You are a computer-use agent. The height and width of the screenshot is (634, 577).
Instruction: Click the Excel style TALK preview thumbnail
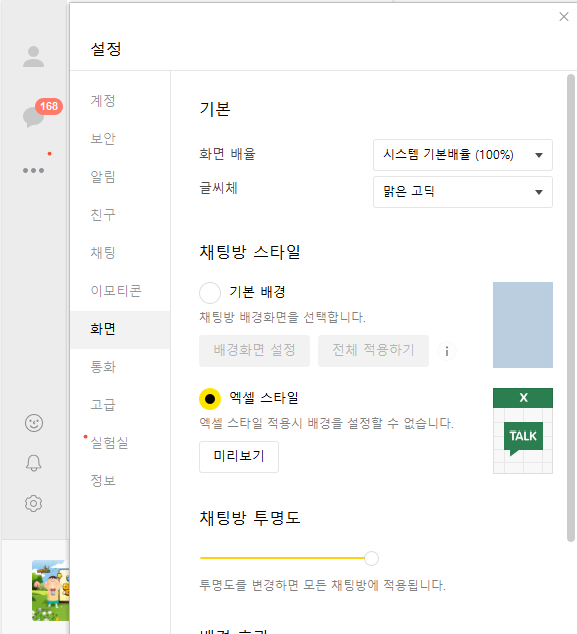click(x=522, y=431)
